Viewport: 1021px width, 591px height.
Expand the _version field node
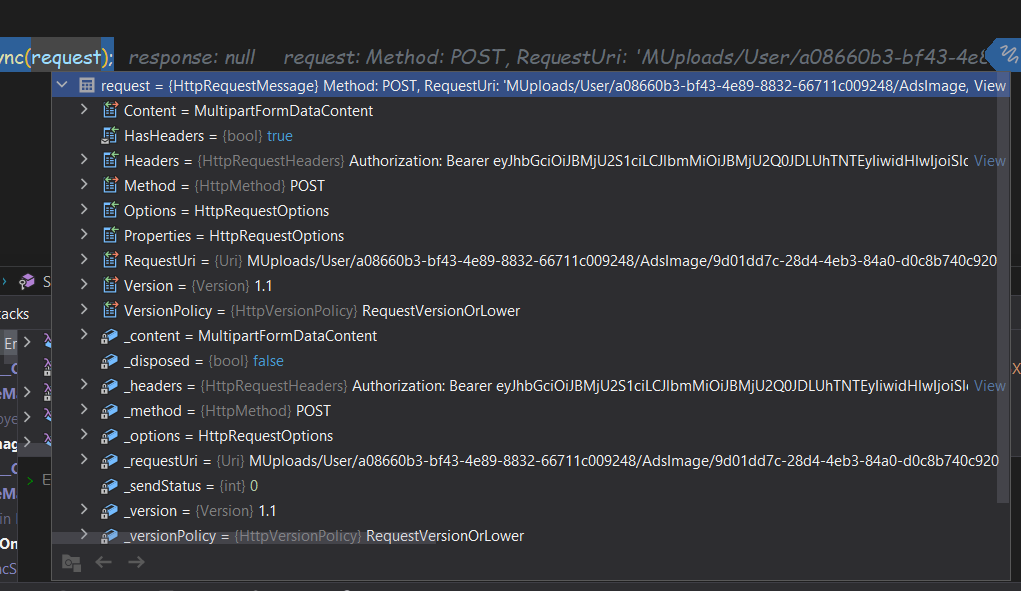(84, 510)
